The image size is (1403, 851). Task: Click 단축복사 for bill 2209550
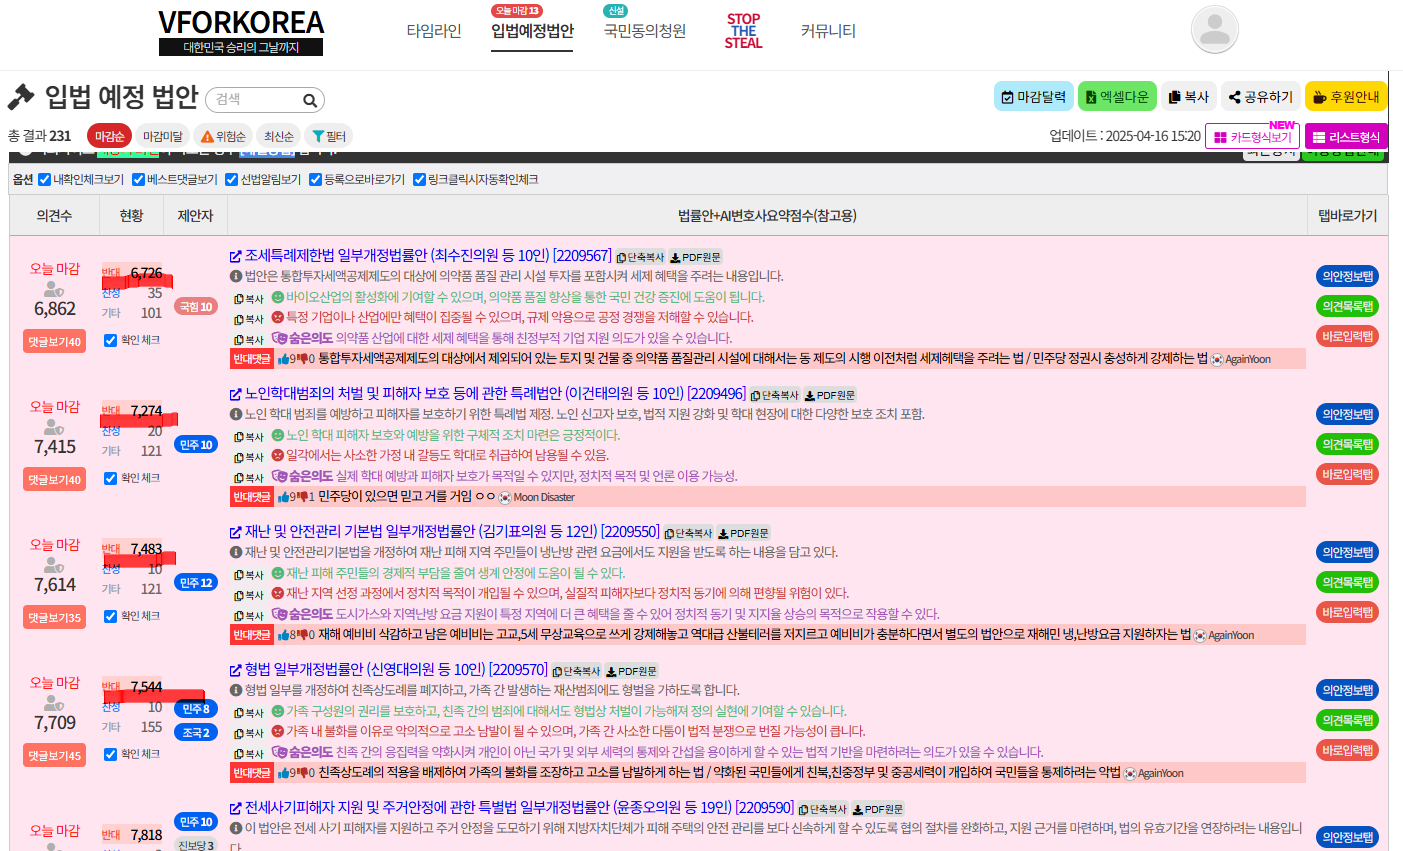click(x=689, y=533)
